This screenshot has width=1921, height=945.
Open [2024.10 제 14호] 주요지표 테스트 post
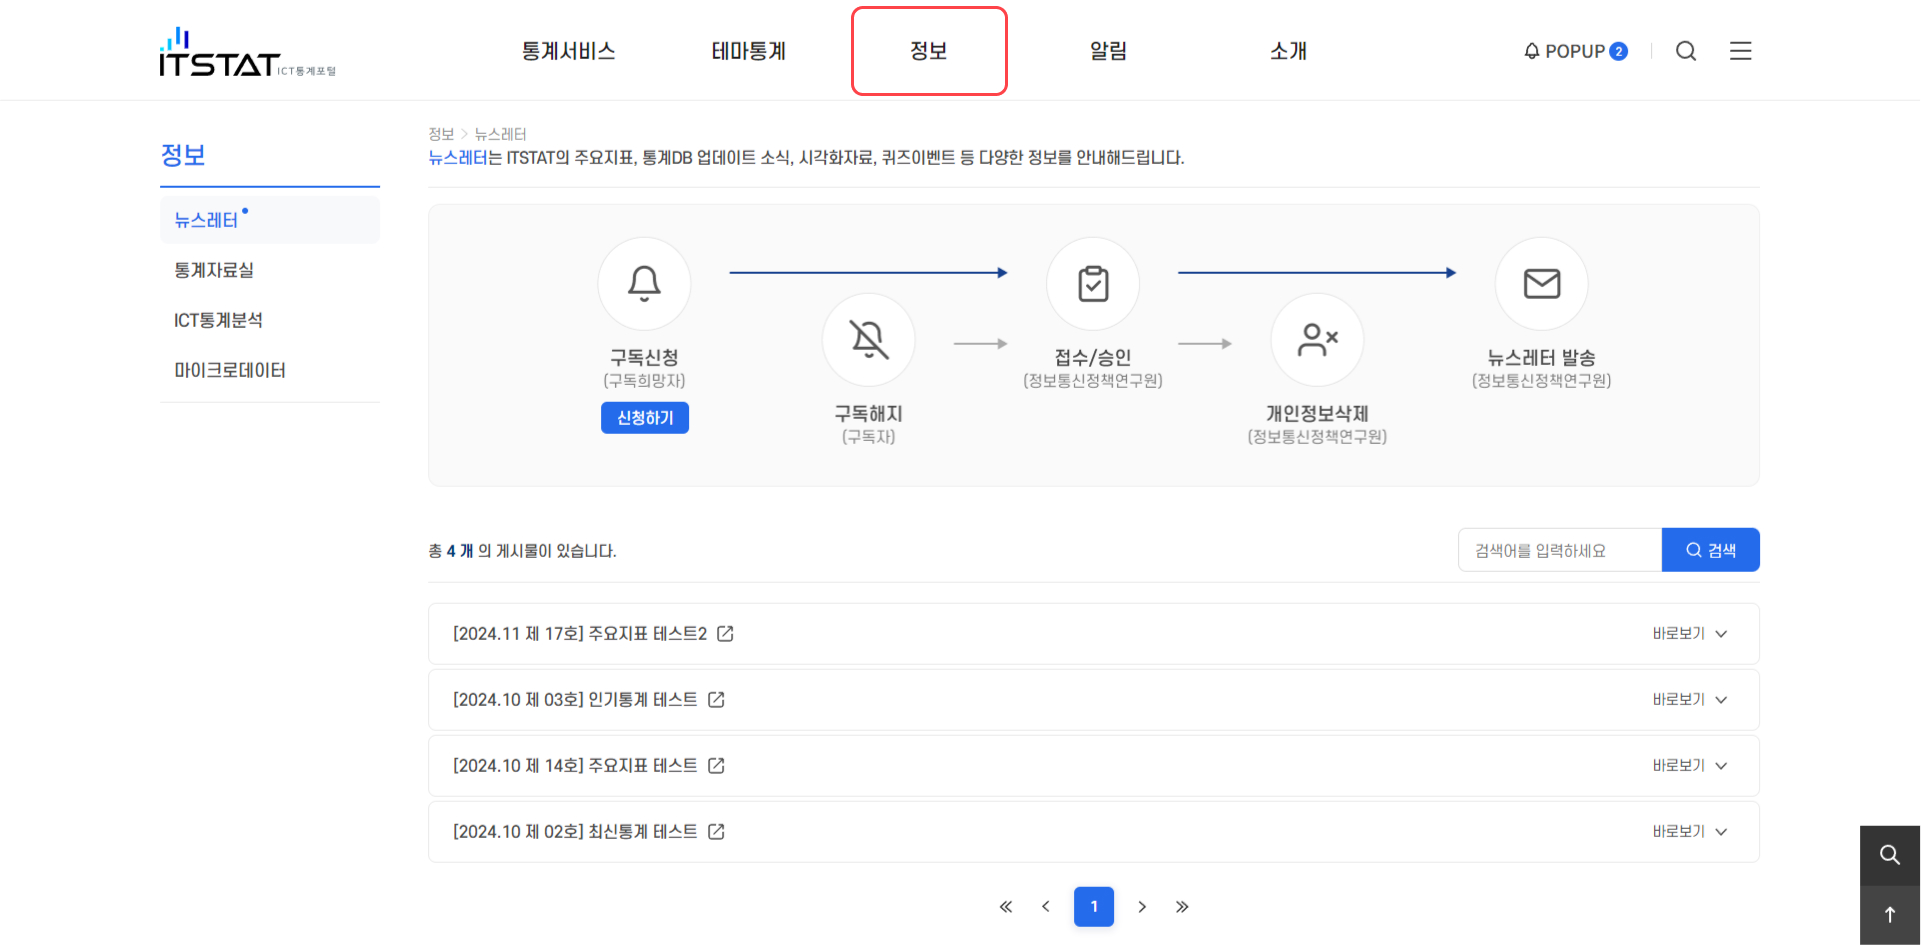coord(575,766)
